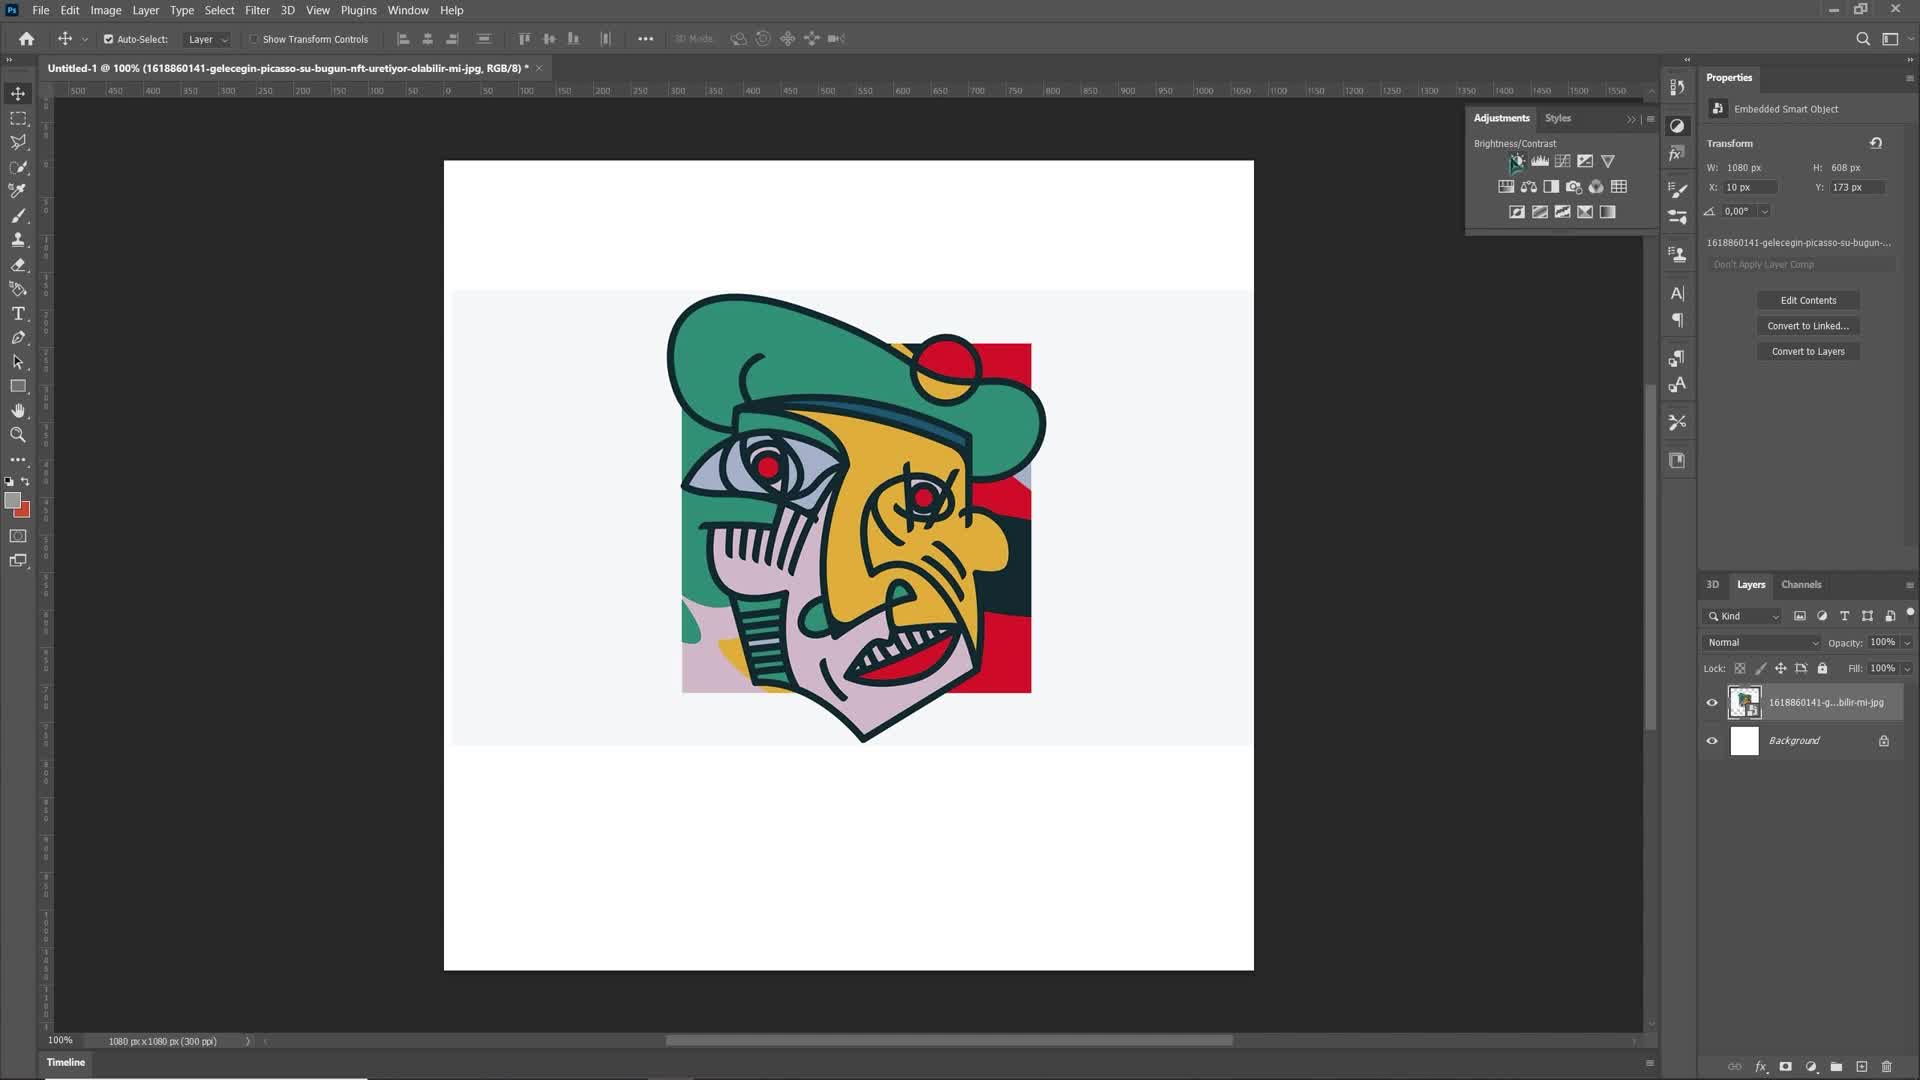Enable Show Transform Controls checkbox

[254, 39]
